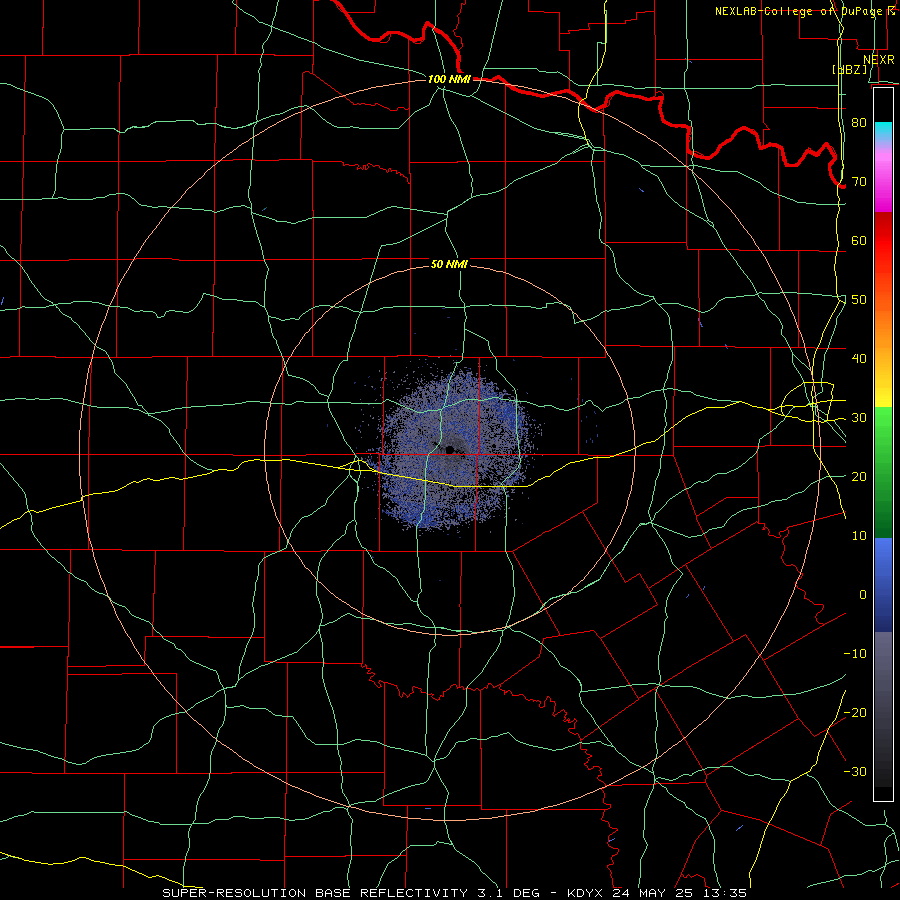900x900 pixels.
Task: Click the [dBZ] unit label
Action: click(x=850, y=69)
